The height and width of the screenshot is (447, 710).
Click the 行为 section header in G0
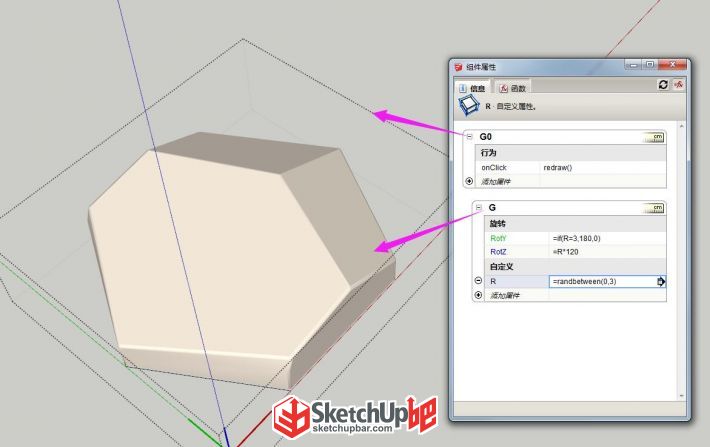pyautogui.click(x=571, y=153)
